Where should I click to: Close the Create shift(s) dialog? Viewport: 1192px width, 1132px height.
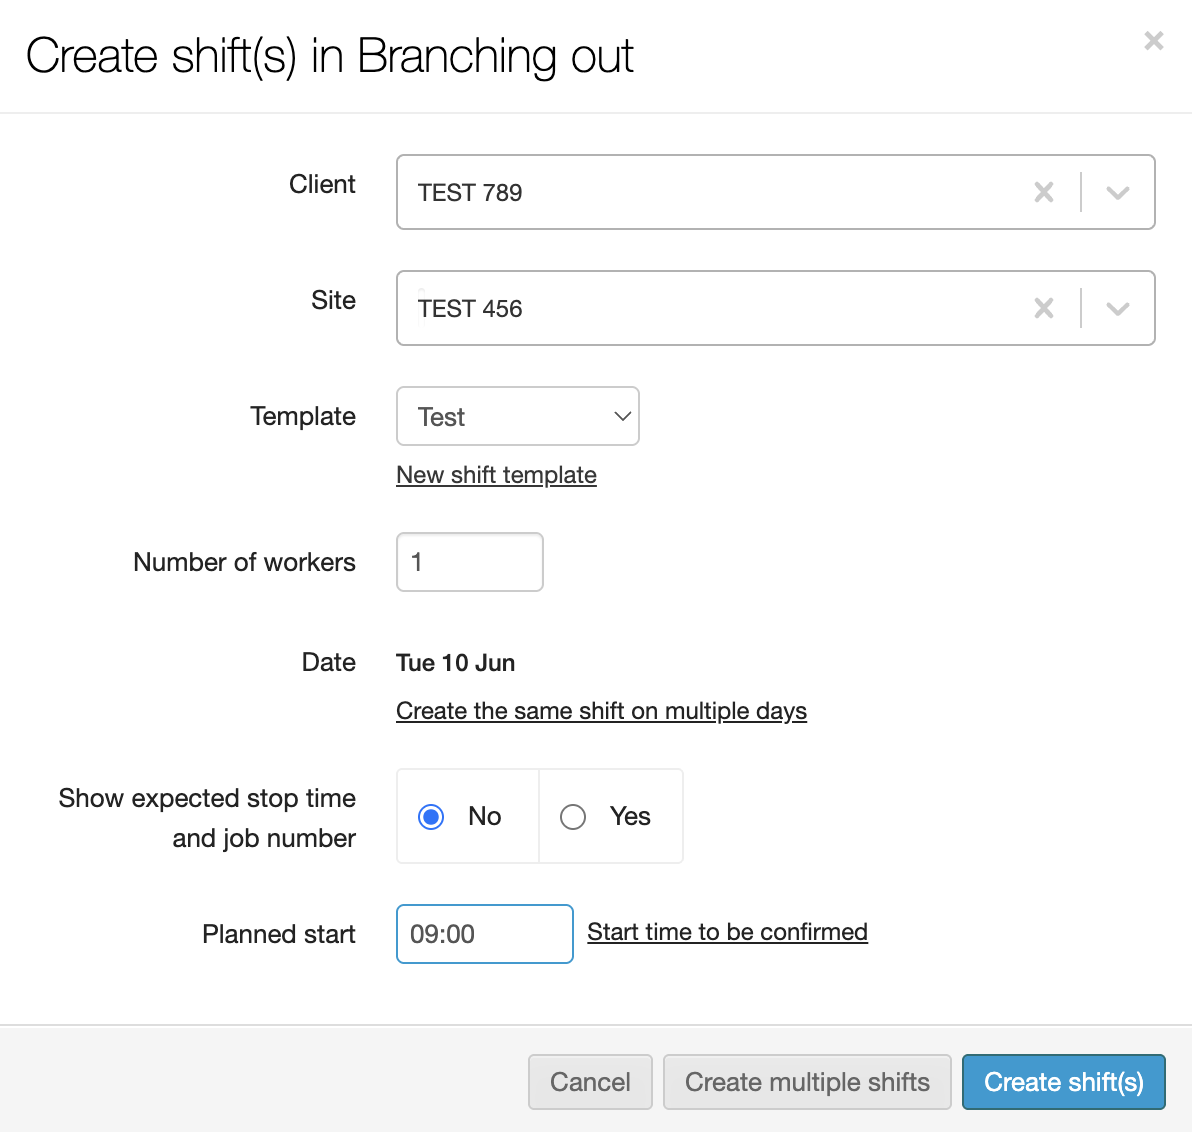1154,41
